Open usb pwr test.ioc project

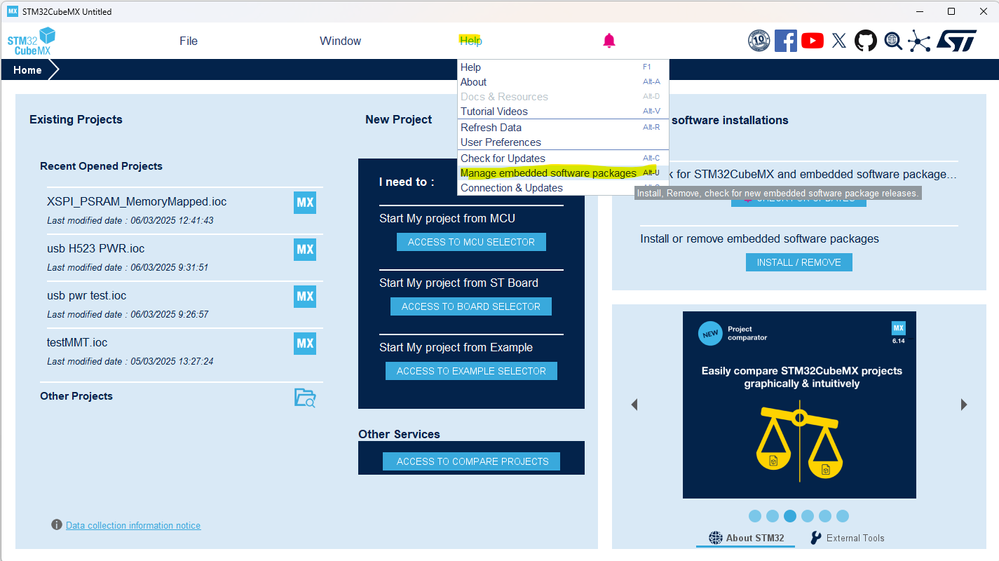pos(87,295)
